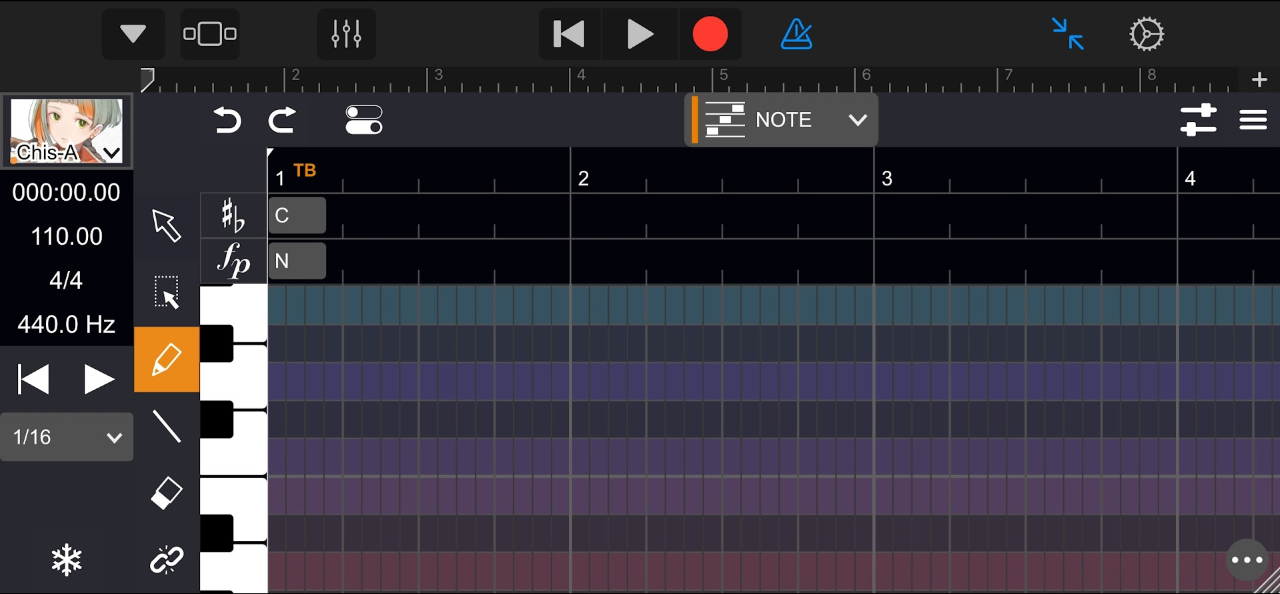The image size is (1280, 594).
Task: Open the NOTE mode dropdown
Action: coord(782,120)
